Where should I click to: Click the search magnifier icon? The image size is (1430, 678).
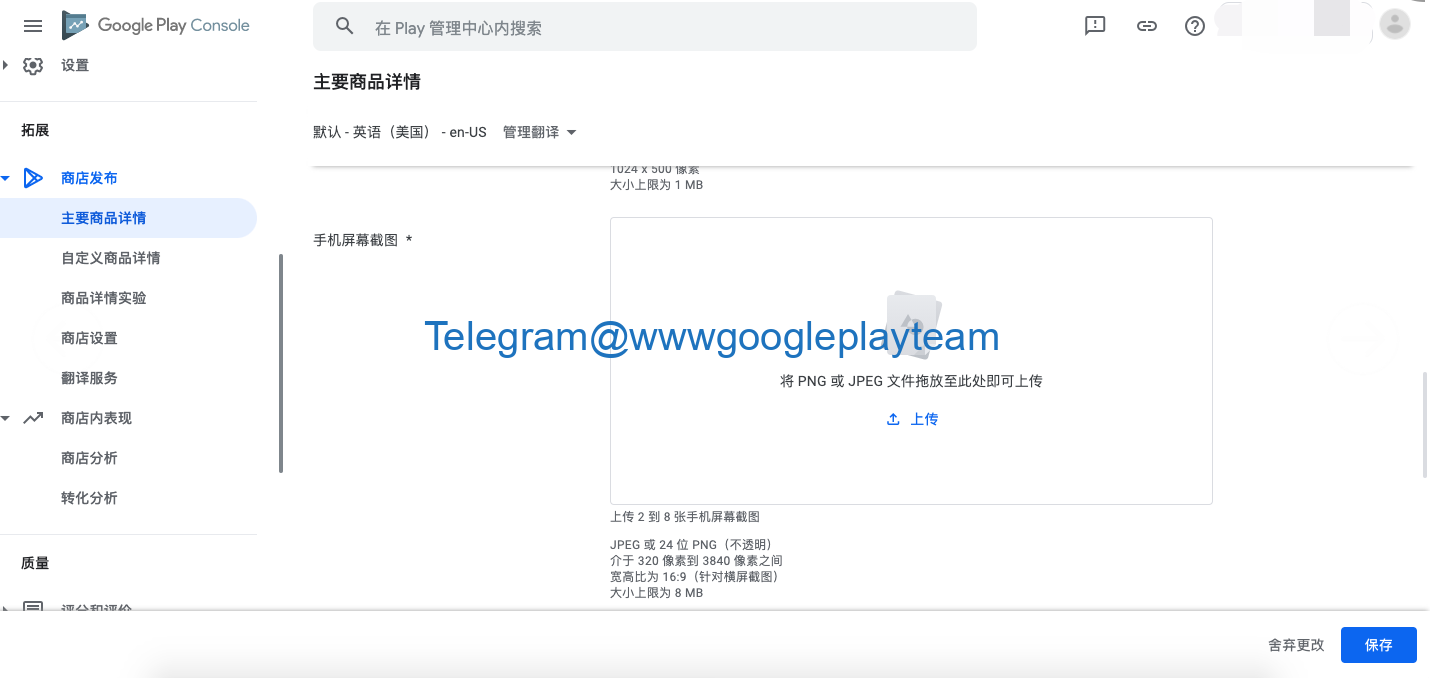tap(345, 27)
